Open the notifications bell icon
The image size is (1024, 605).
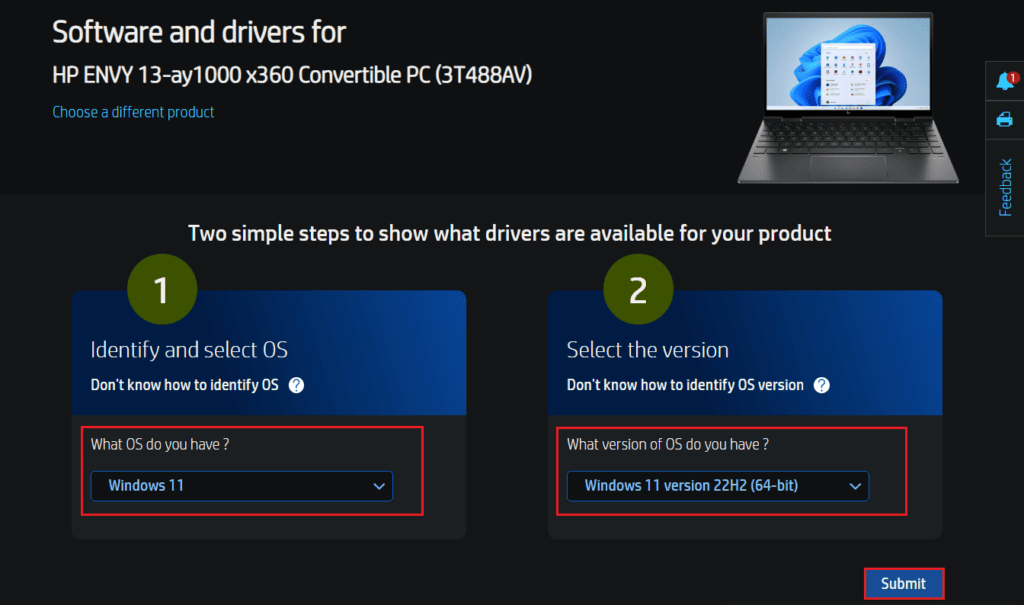[x=1005, y=82]
